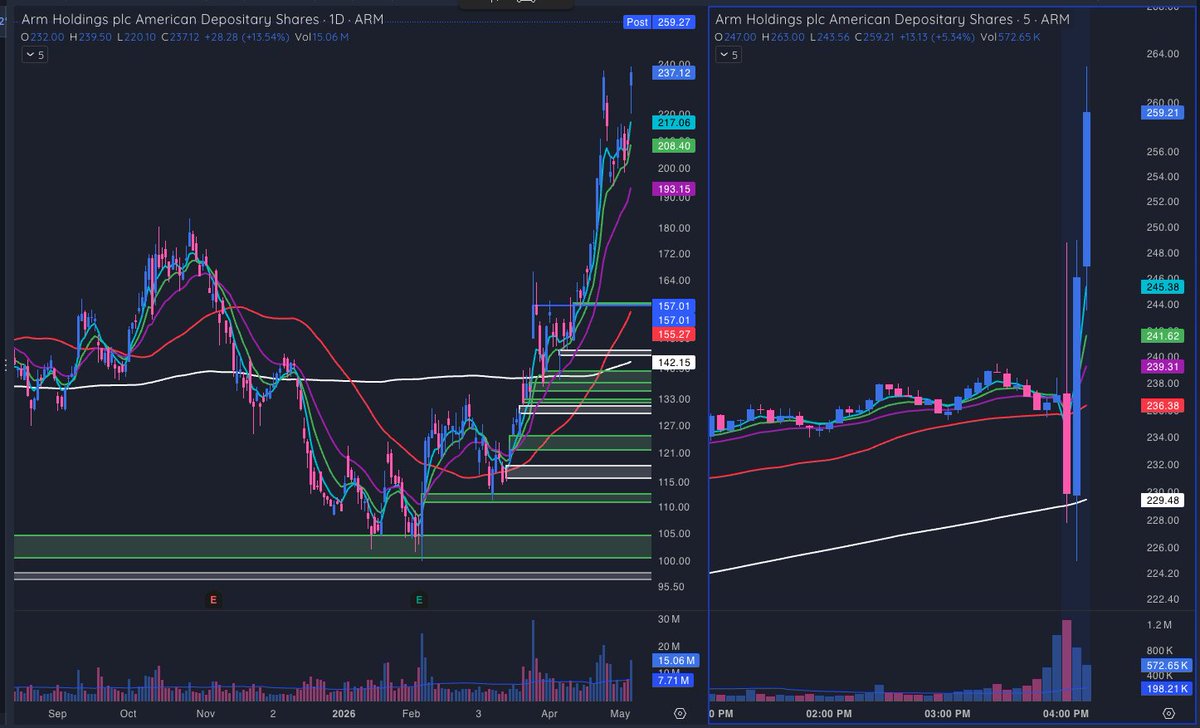The height and width of the screenshot is (728, 1200).
Task: Click the Nov label on the time axis
Action: (205, 715)
